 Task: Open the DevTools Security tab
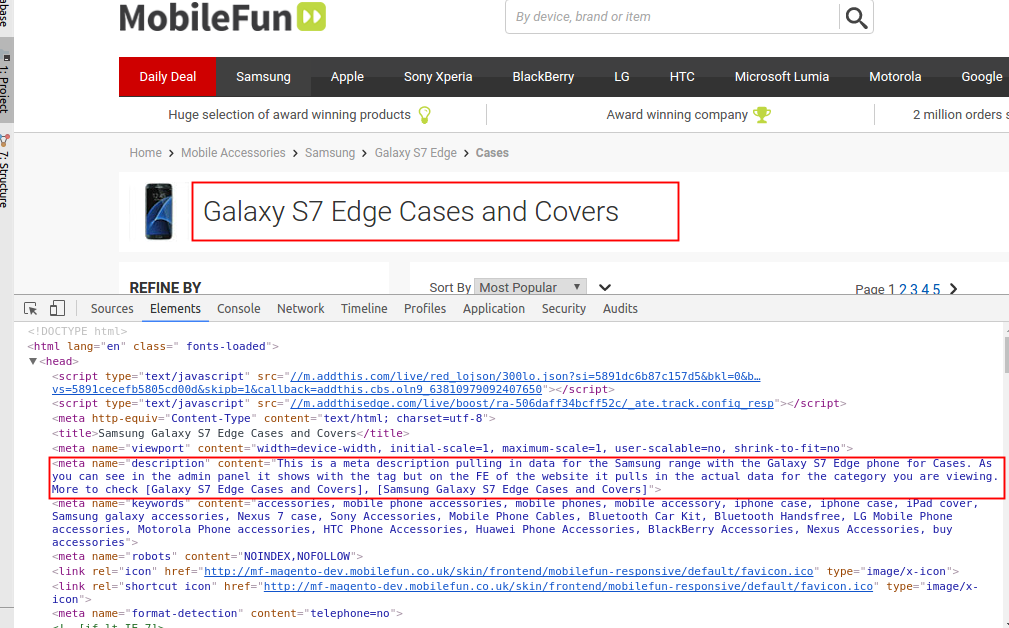(x=564, y=309)
